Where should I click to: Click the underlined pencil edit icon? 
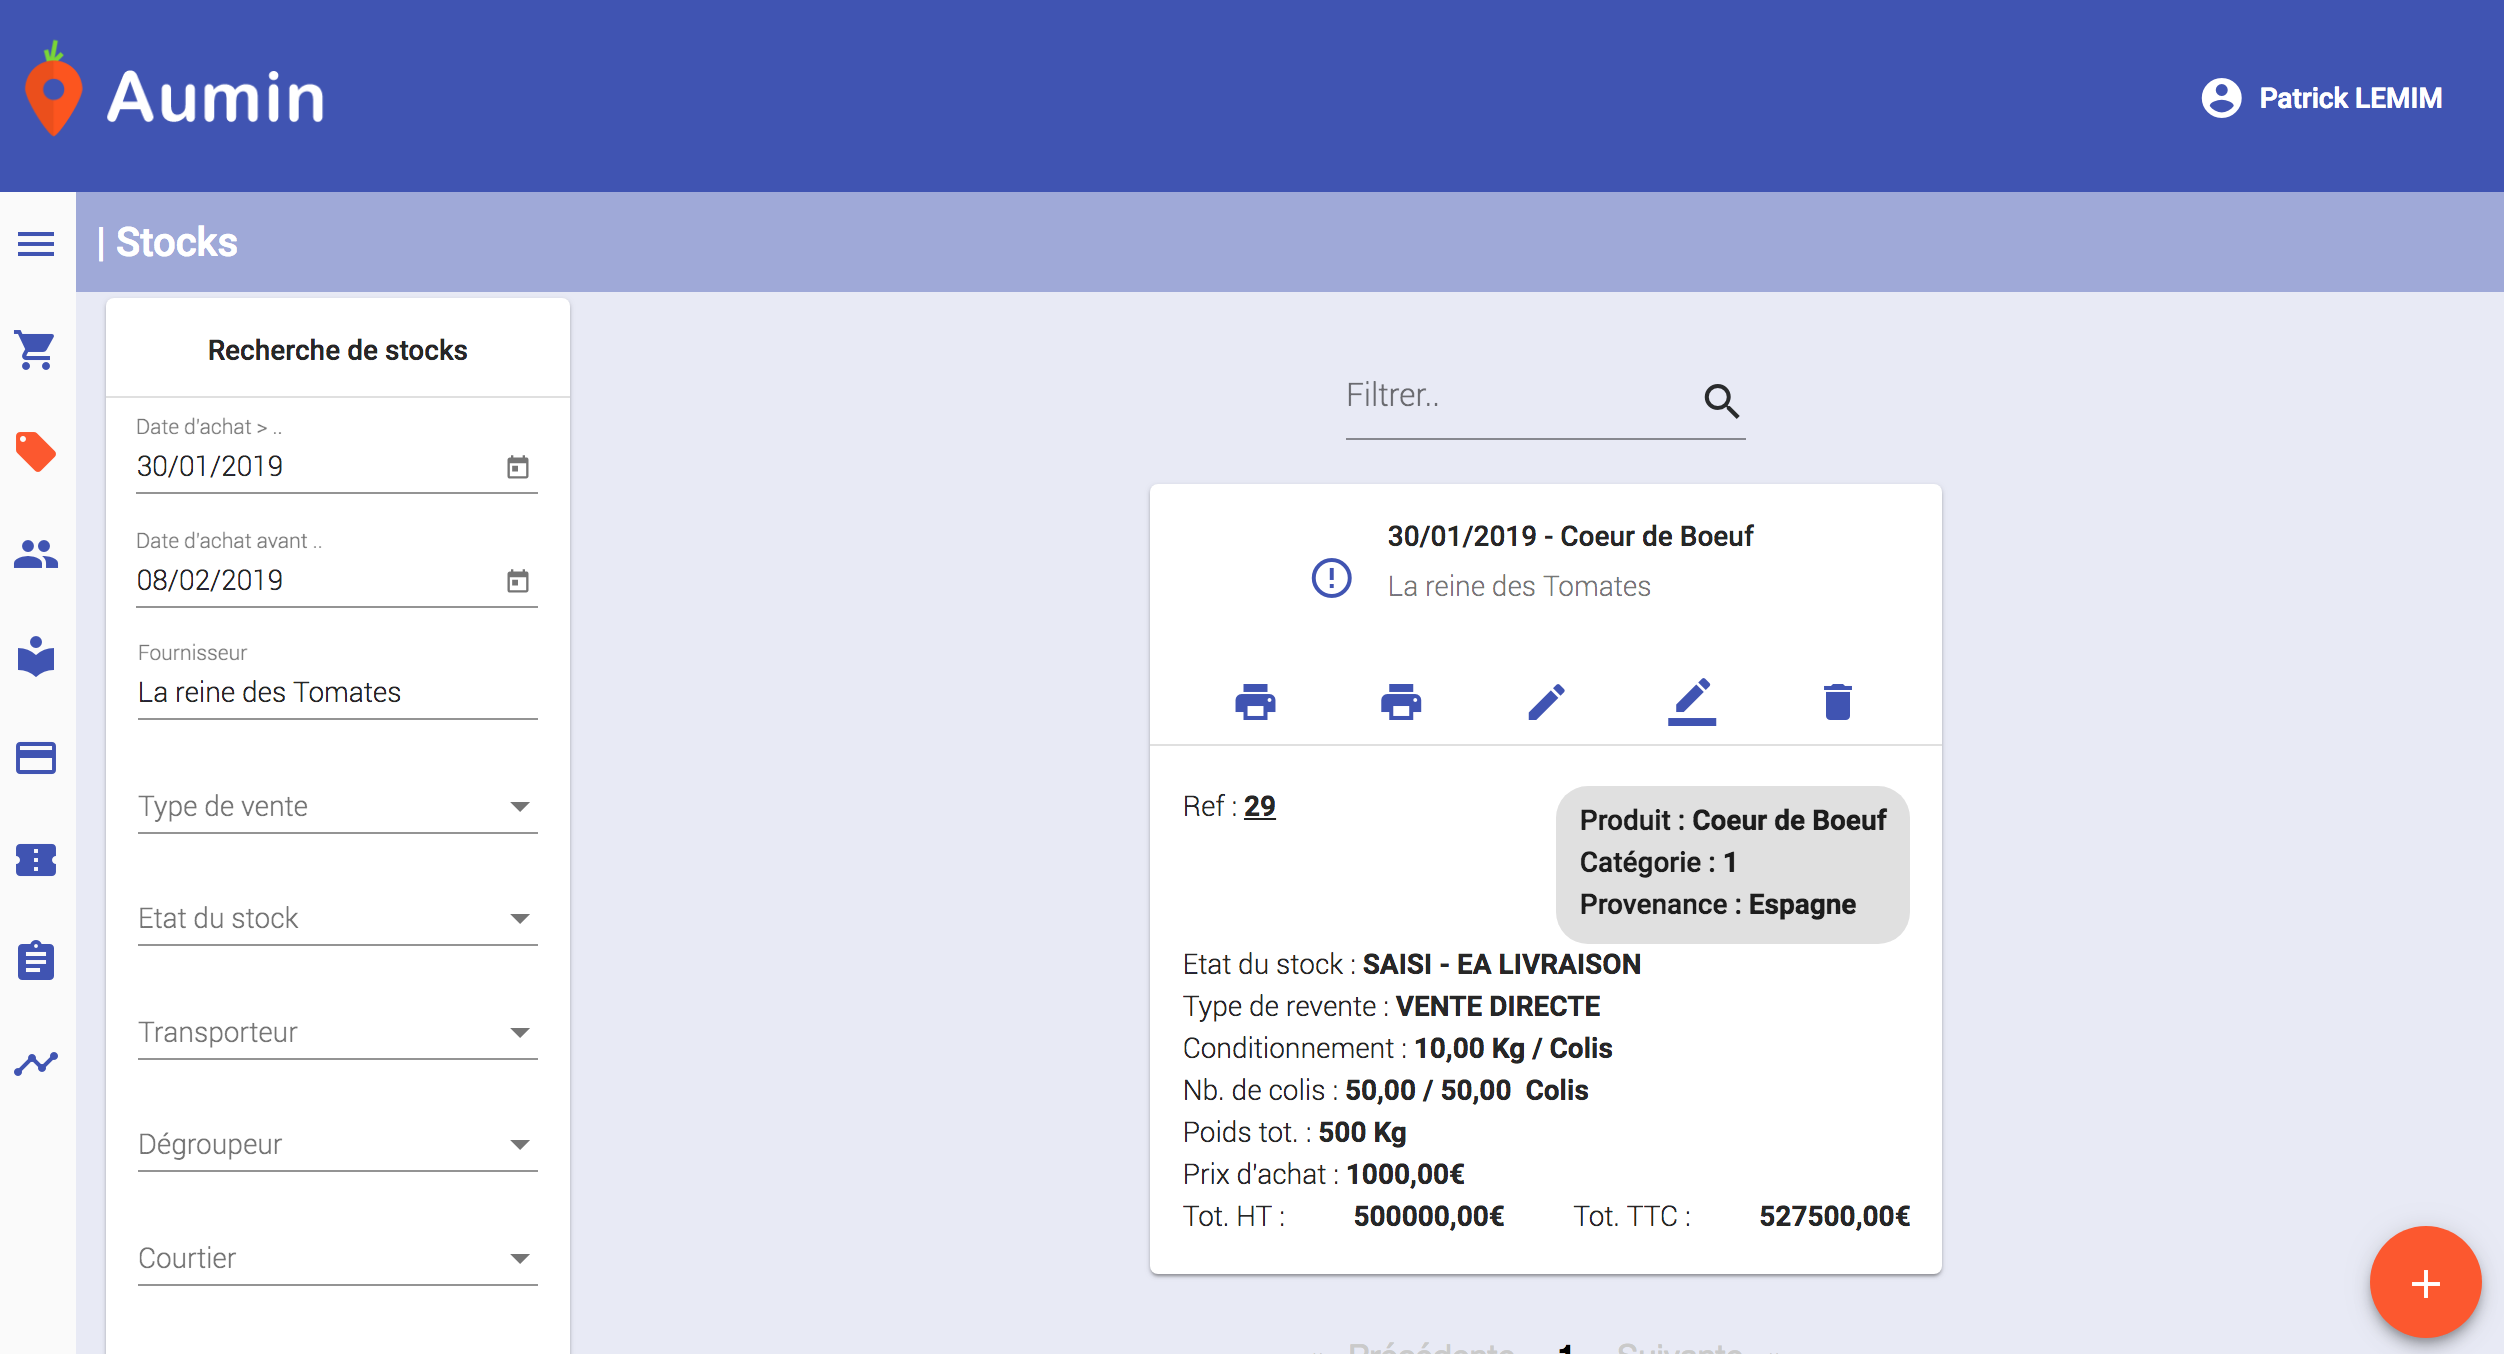coord(1691,701)
